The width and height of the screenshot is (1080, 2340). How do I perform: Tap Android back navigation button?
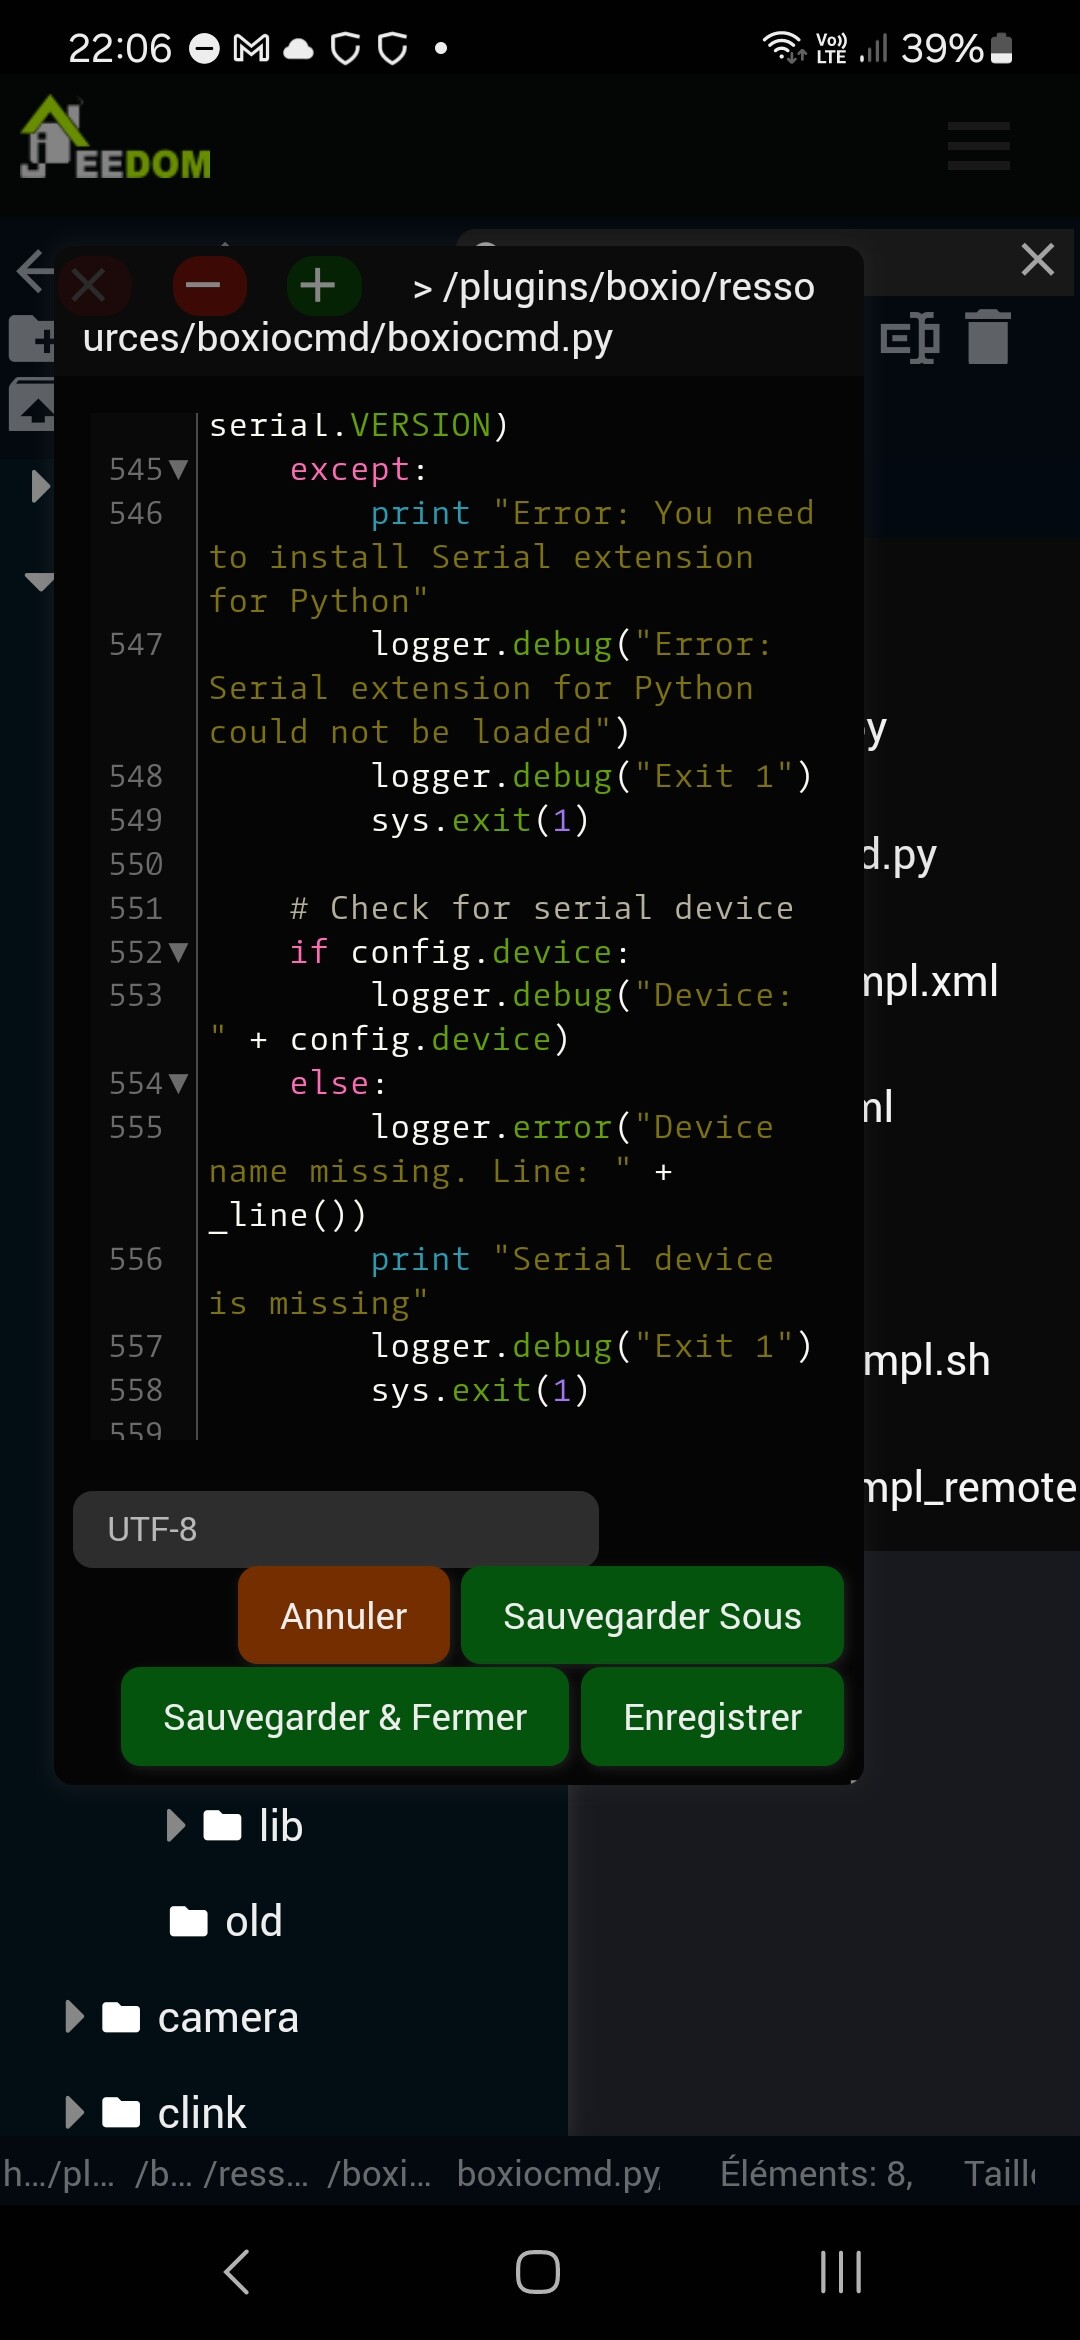[x=237, y=2272]
